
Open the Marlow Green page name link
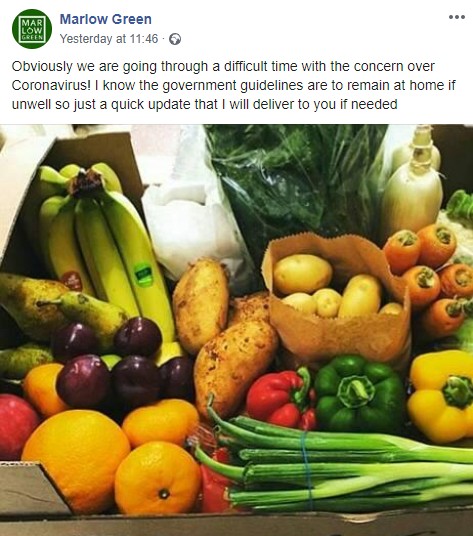coord(106,19)
